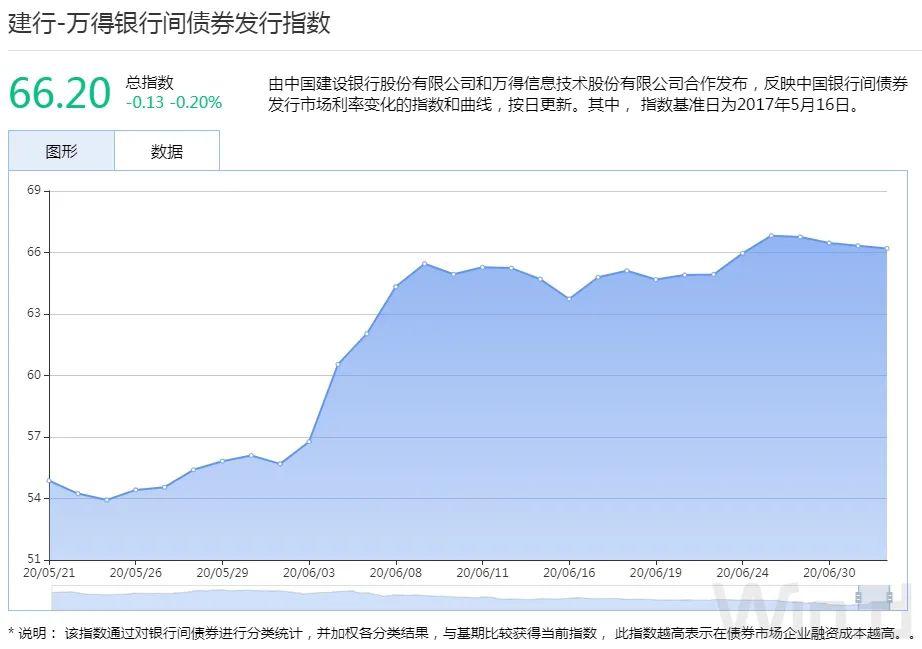This screenshot has width=922, height=649.
Task: Click the x-axis label 20/05/21
Action: [x=49, y=573]
